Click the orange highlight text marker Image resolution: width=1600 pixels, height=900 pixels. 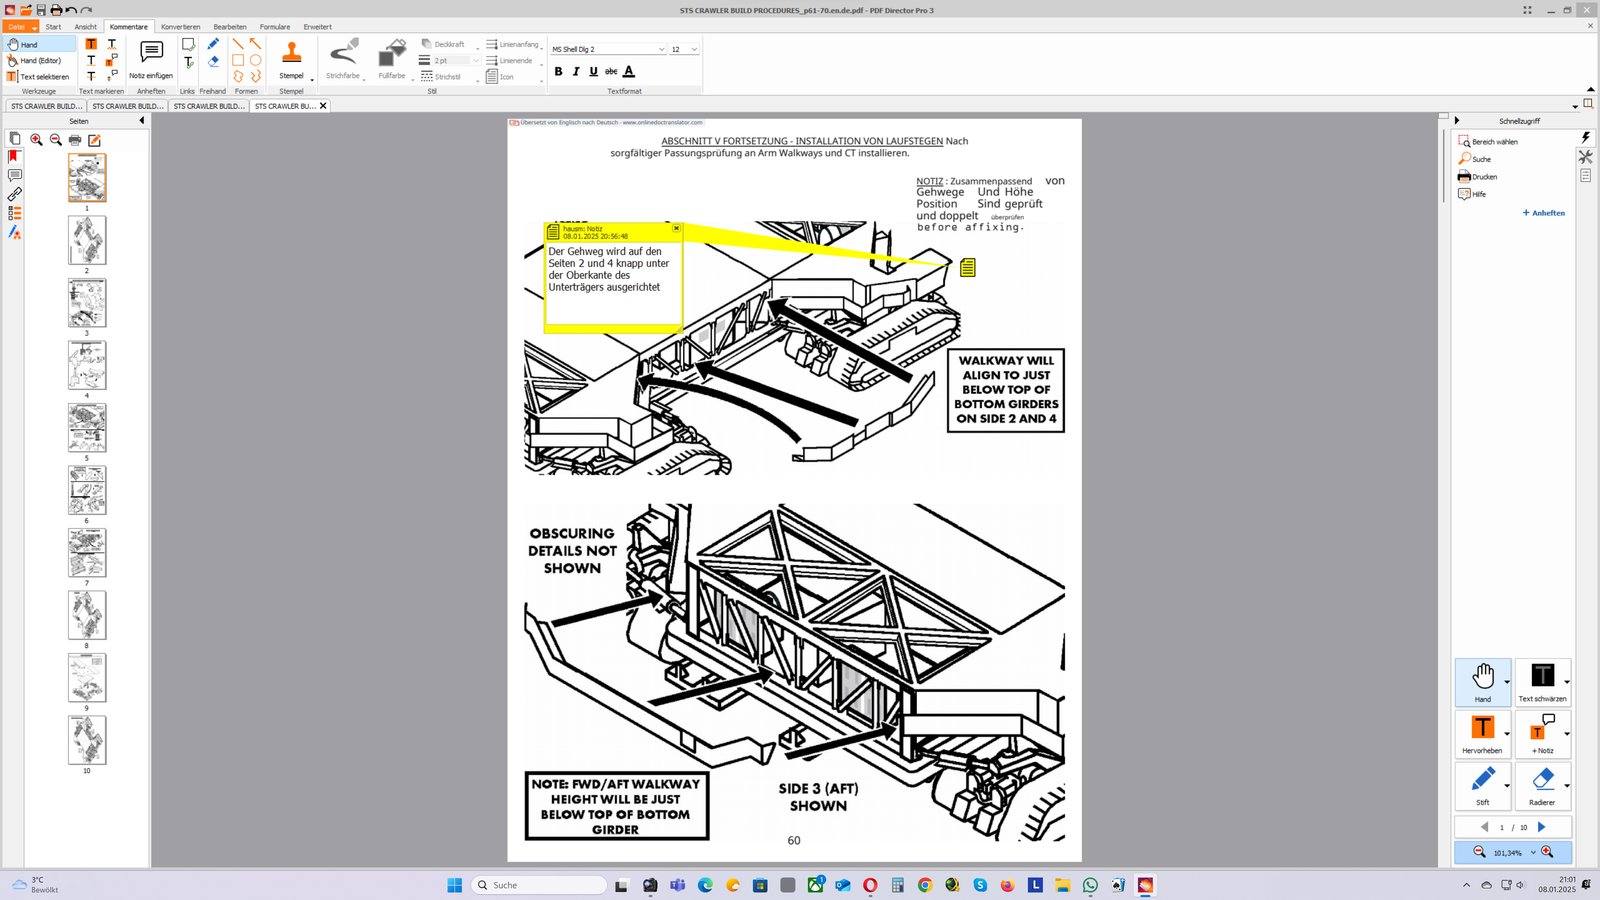[91, 44]
